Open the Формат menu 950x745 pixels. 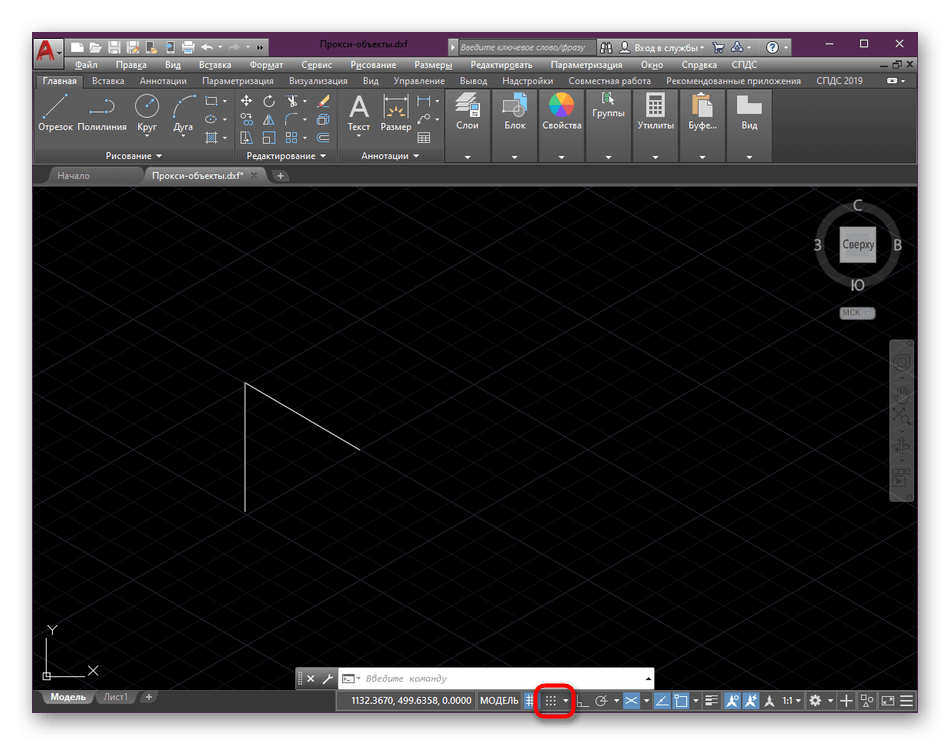pos(266,65)
